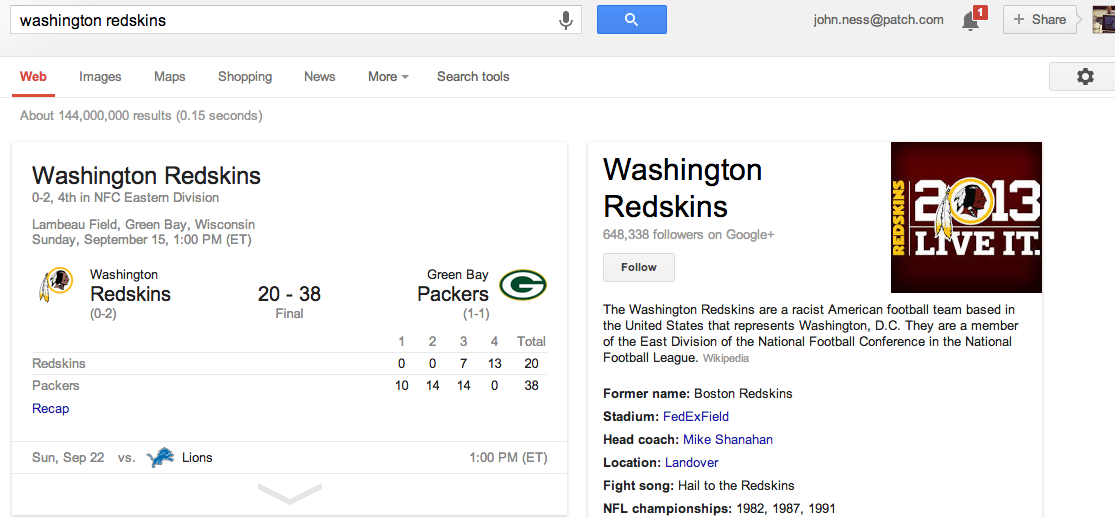Click the + Share button
This screenshot has width=1115, height=518.
pyautogui.click(x=1040, y=20)
